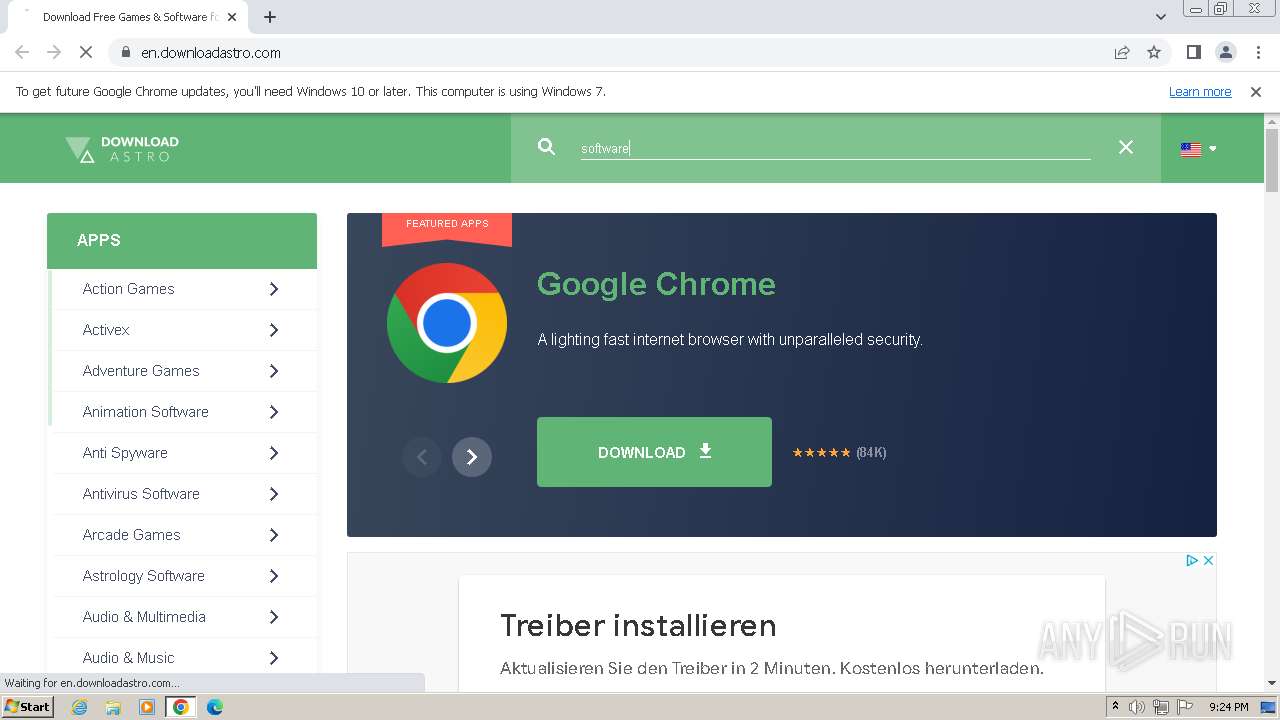The width and height of the screenshot is (1280, 720).
Task: Click in the search text field
Action: pyautogui.click(x=835, y=148)
